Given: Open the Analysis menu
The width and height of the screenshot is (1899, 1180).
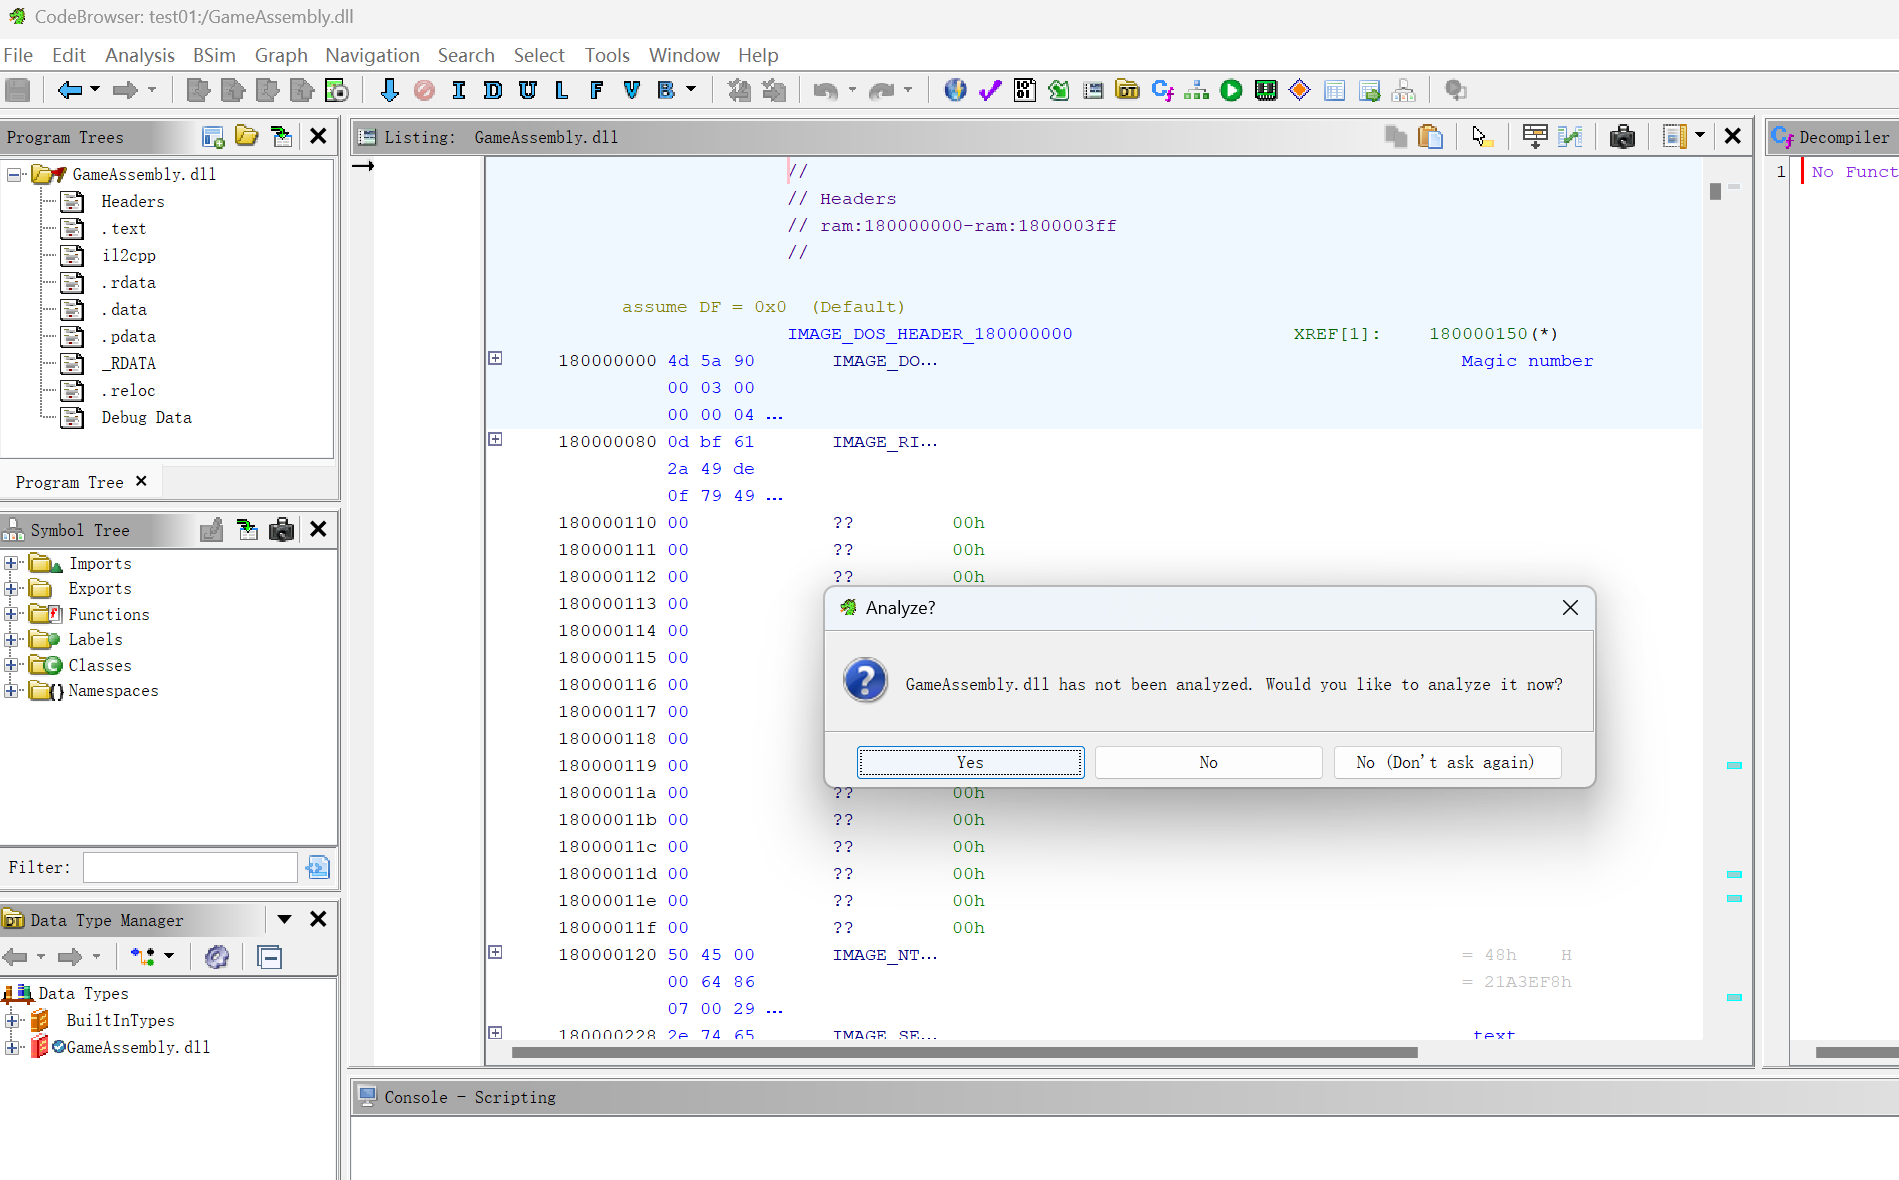Looking at the screenshot, I should [139, 55].
